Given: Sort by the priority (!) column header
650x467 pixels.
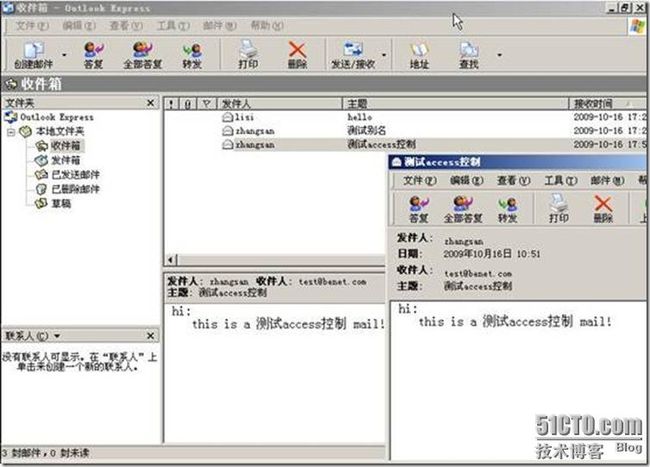Looking at the screenshot, I should coord(171,104).
